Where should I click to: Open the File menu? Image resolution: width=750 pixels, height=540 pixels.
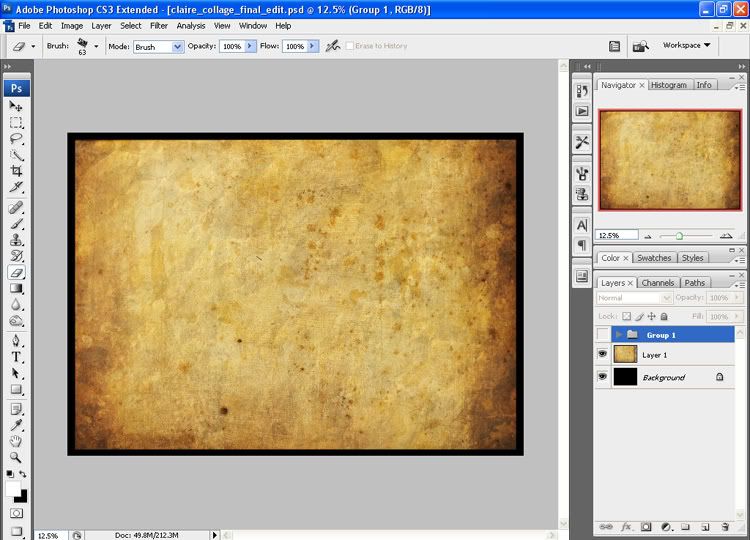pyautogui.click(x=24, y=26)
